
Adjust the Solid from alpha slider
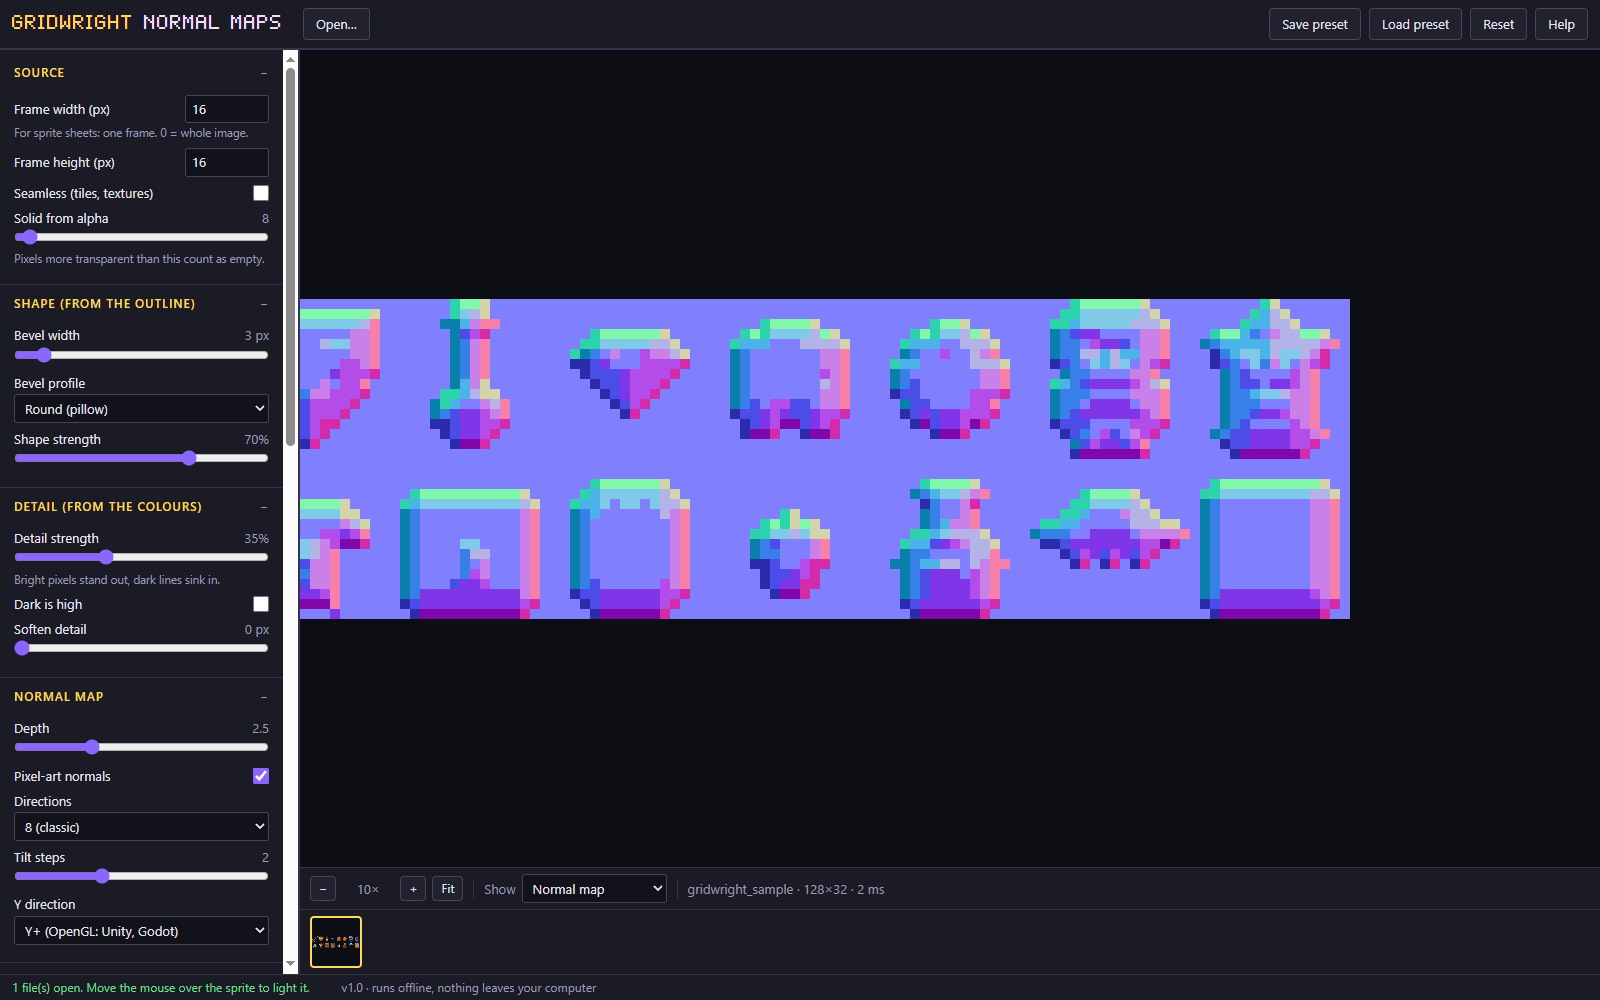[141, 237]
